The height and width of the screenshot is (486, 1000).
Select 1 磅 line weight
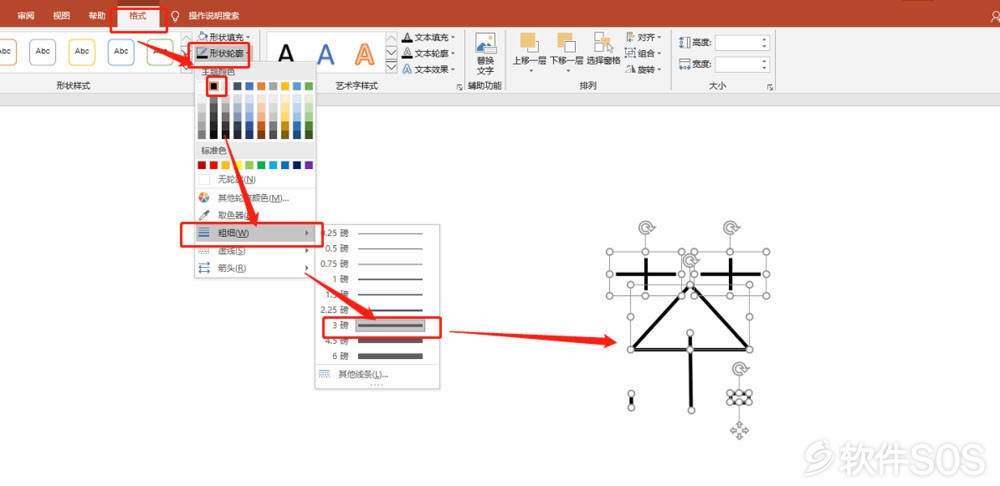pyautogui.click(x=378, y=279)
